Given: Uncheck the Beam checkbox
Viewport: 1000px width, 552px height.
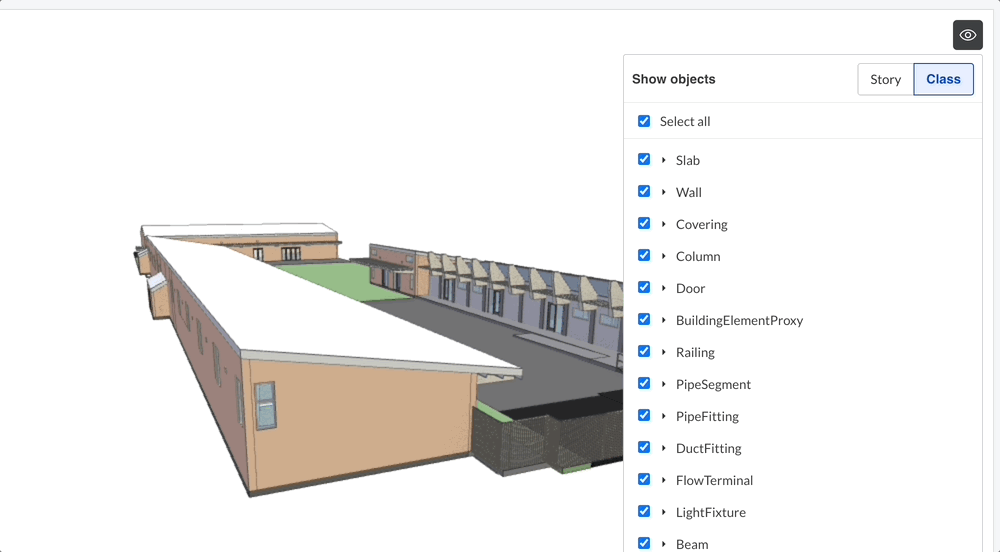Looking at the screenshot, I should coord(644,543).
